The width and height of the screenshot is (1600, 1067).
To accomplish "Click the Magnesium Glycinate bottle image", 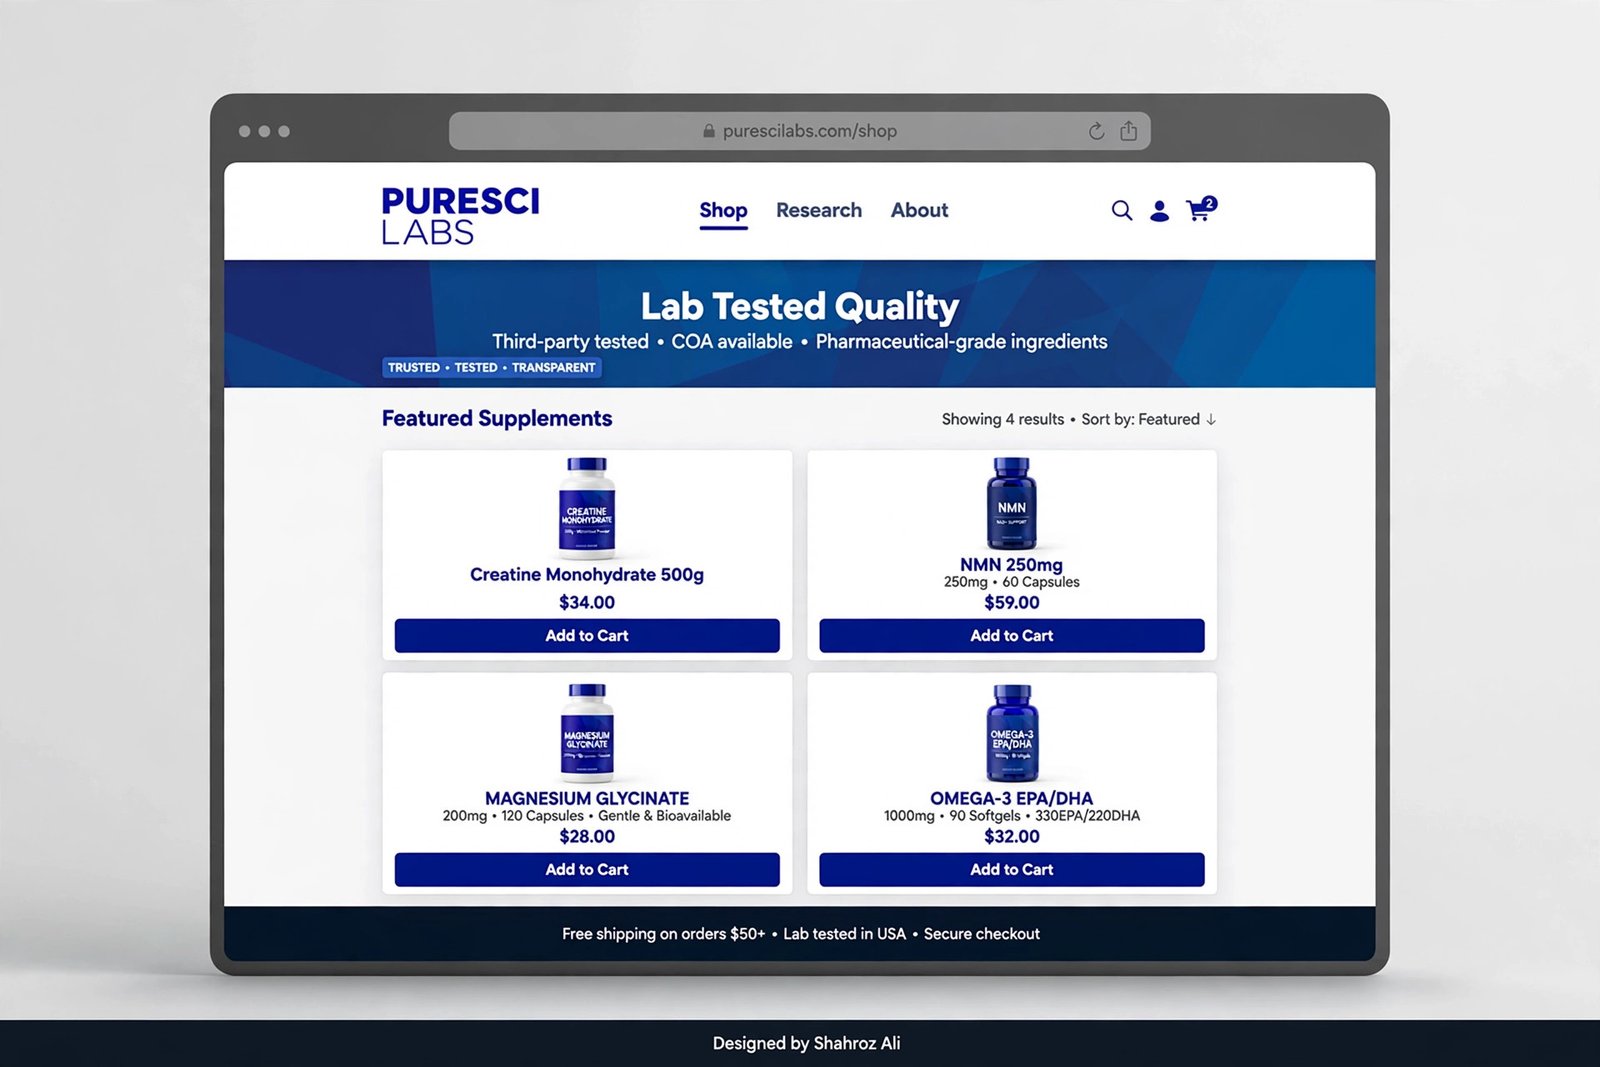I will click(x=587, y=732).
